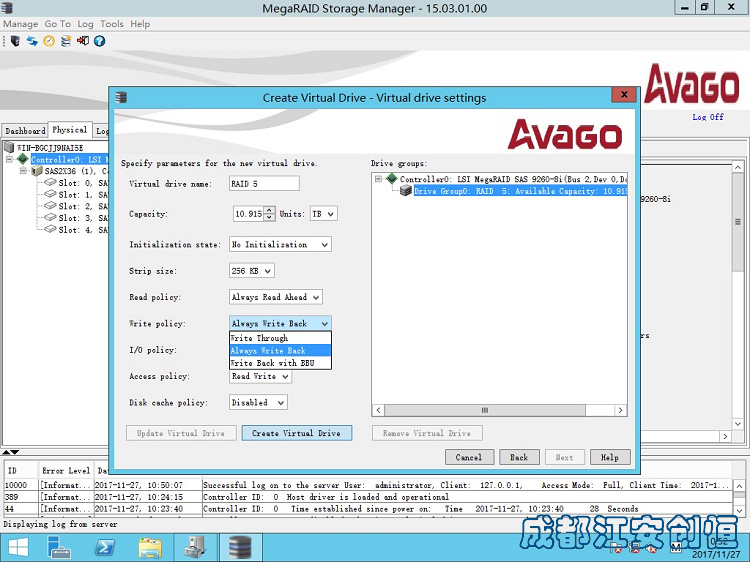Open Server Manager from the taskbar

[60, 547]
